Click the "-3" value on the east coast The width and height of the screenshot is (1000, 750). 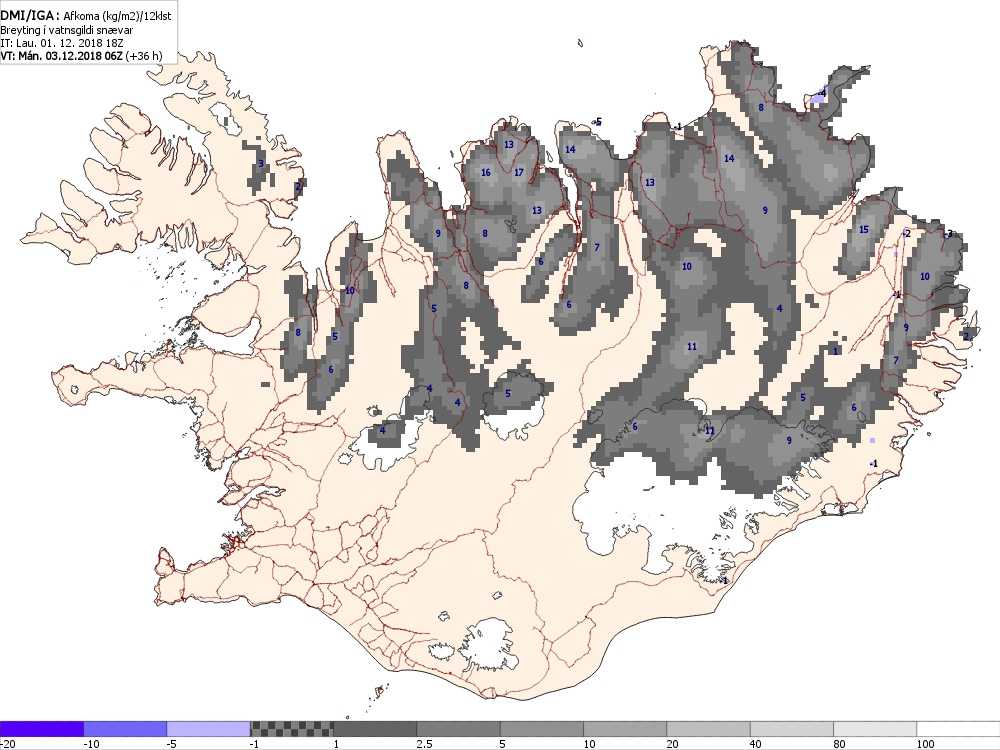(x=948, y=234)
